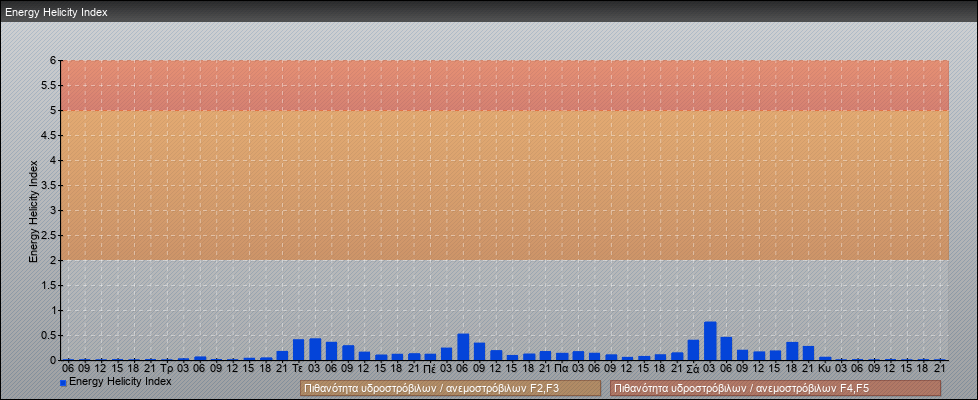Click the y-axis value 0.5
This screenshot has height=400, width=978.
[x=49, y=335]
